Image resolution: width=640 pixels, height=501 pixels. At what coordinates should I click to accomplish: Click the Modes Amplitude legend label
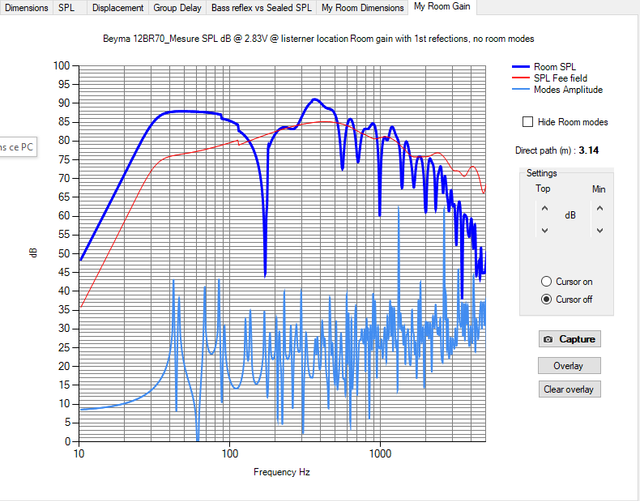(568, 89)
